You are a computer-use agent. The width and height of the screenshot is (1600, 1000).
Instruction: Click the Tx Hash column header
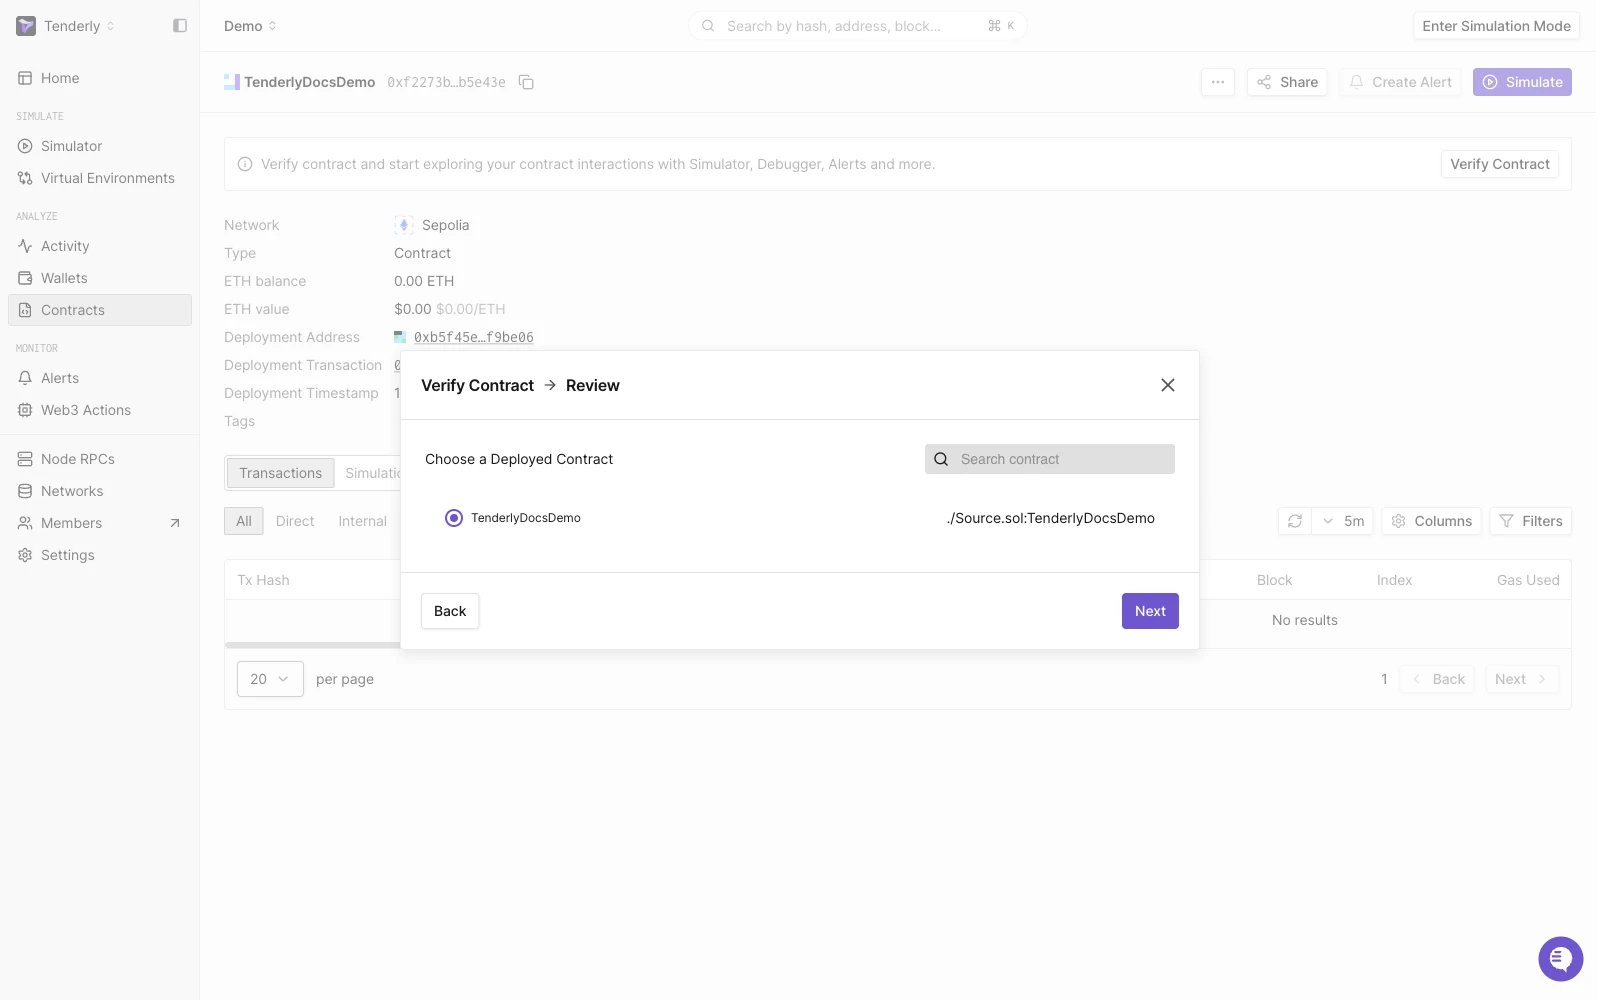pyautogui.click(x=263, y=580)
